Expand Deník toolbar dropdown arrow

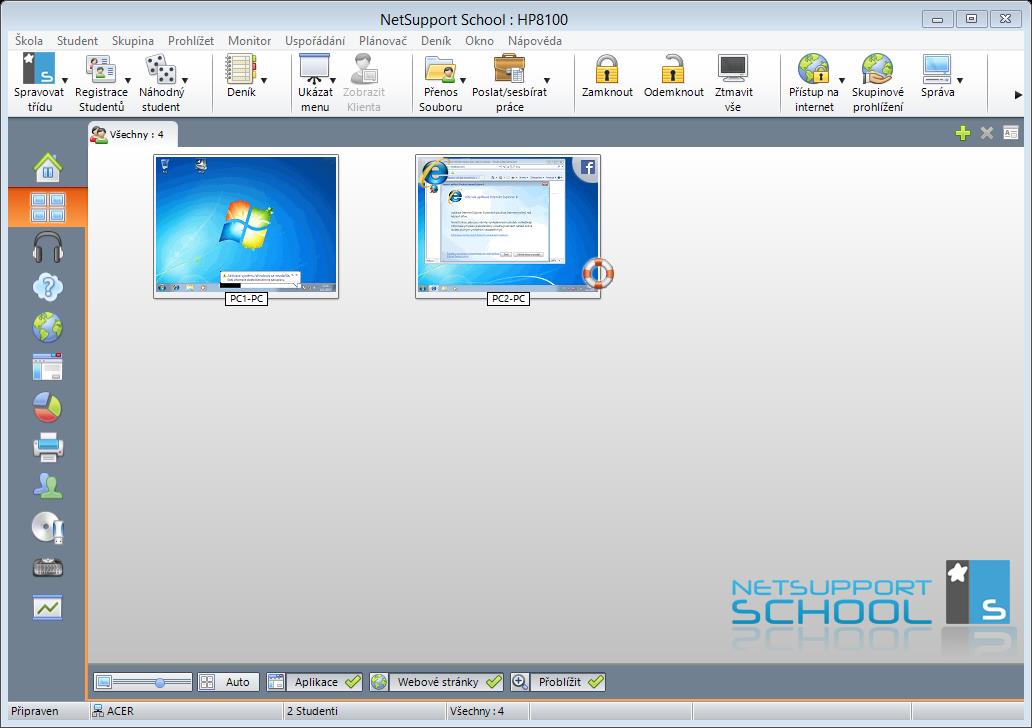pos(264,81)
